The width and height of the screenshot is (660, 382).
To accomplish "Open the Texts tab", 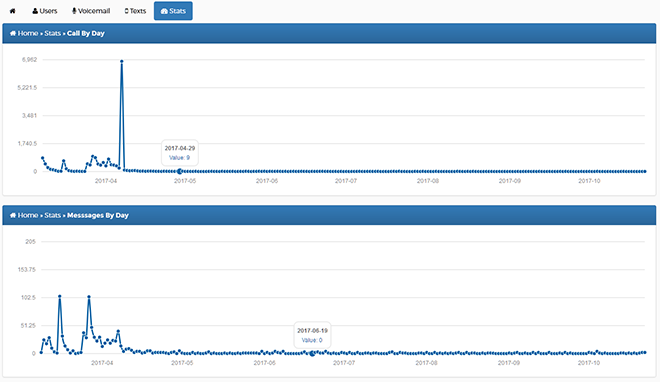I will pos(135,11).
